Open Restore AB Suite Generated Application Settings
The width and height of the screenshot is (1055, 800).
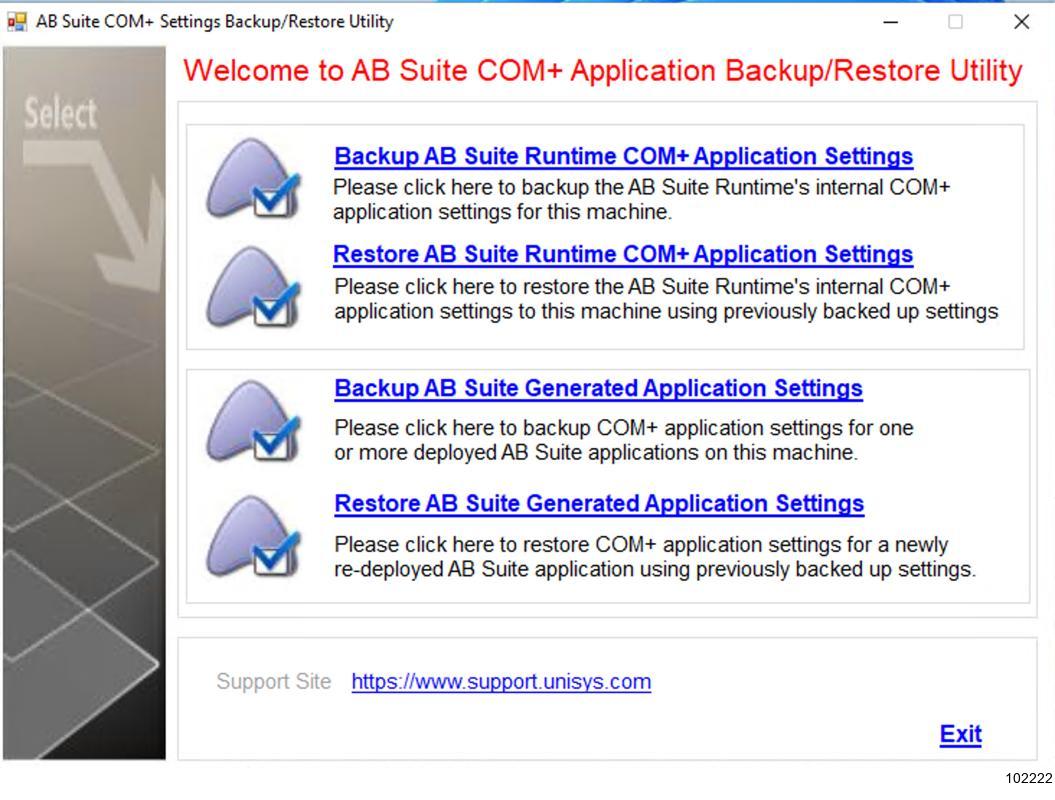(599, 503)
